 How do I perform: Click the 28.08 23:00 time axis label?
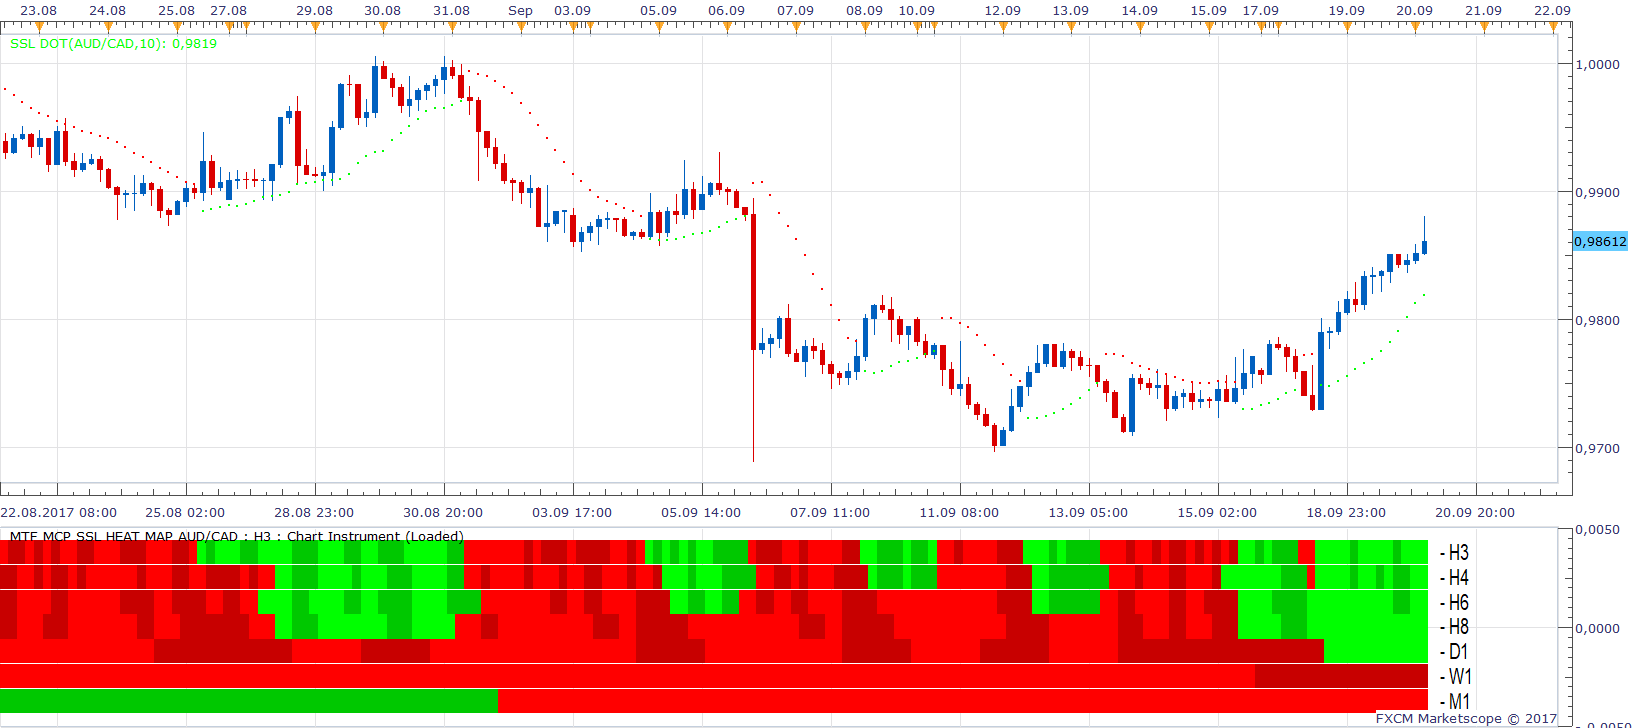coord(314,512)
